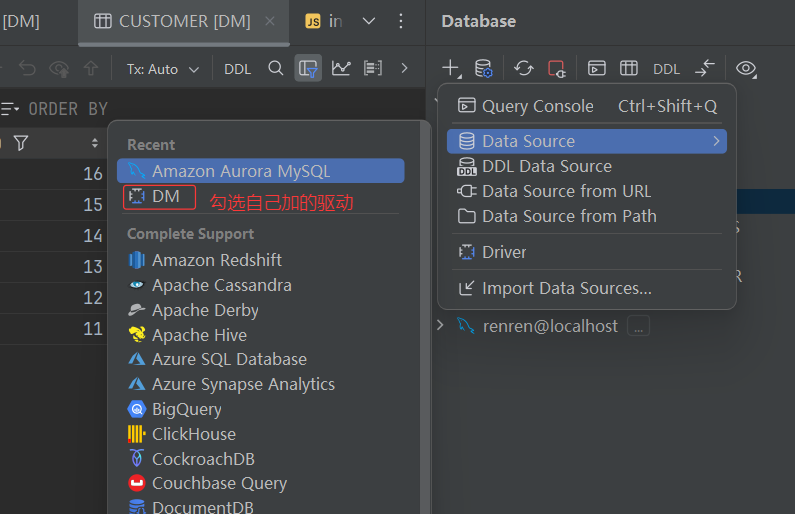Choose Amazon Aurora MySQL from Recent
Image resolution: width=795 pixels, height=514 pixels.
261,171
